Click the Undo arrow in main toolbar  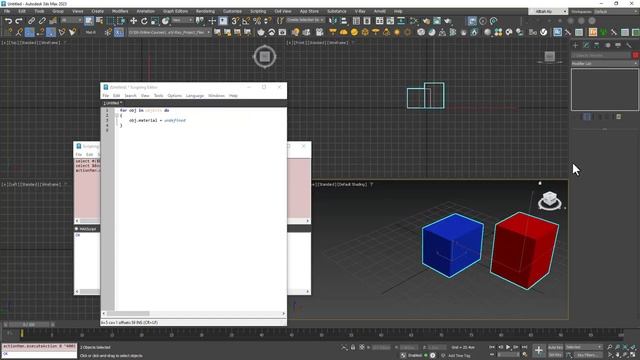(8, 21)
